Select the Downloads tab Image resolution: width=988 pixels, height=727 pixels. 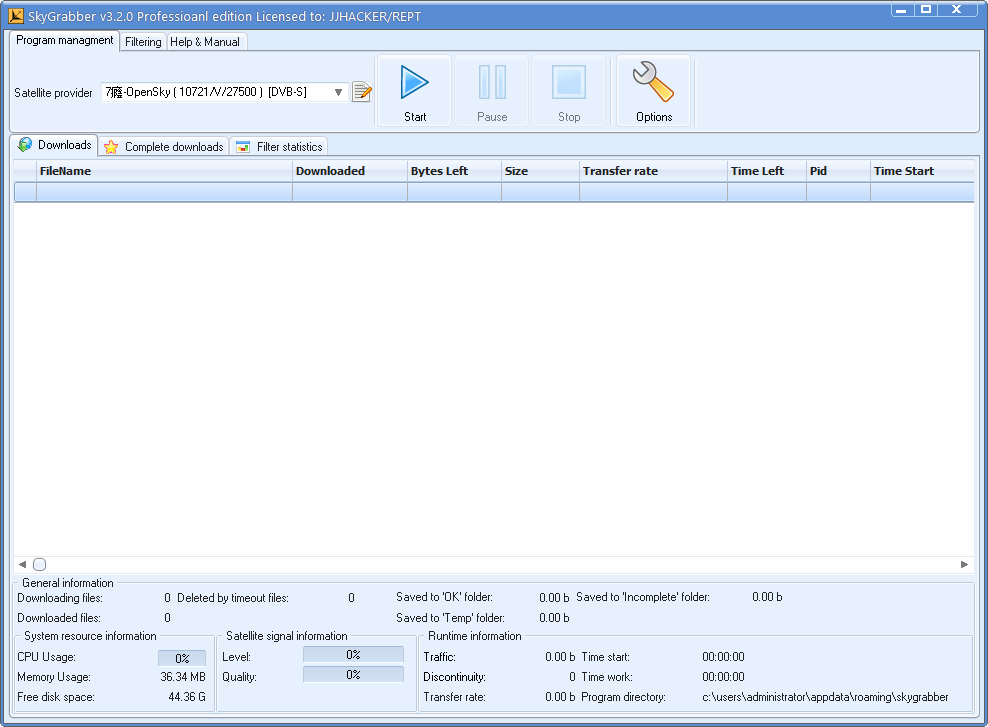[x=54, y=145]
